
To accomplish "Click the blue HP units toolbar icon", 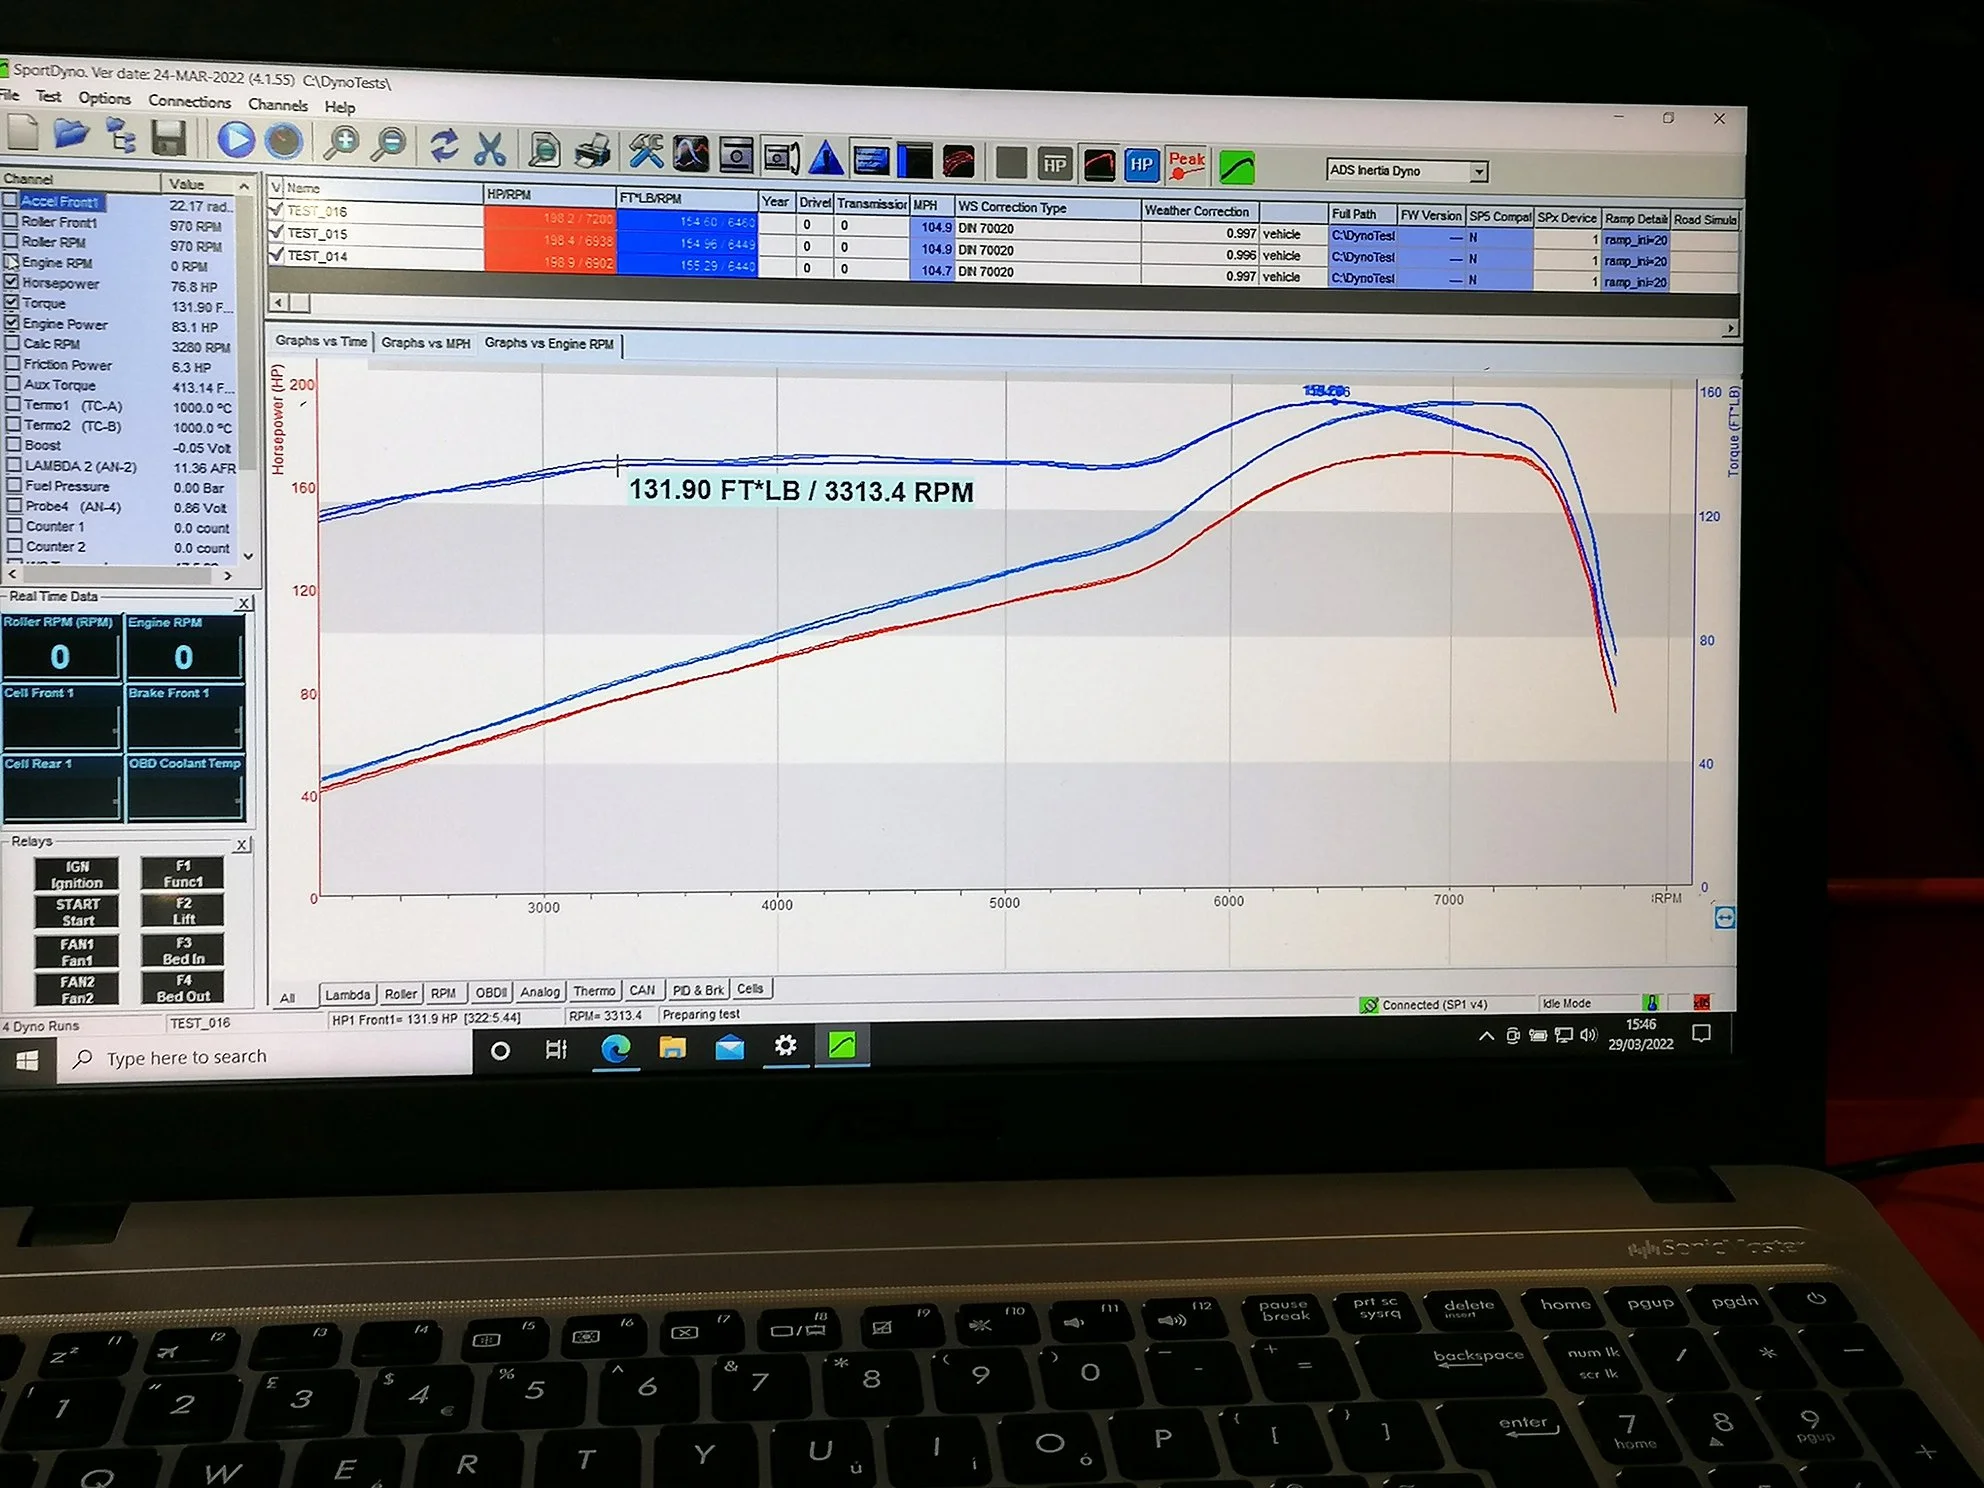I will [x=1141, y=164].
